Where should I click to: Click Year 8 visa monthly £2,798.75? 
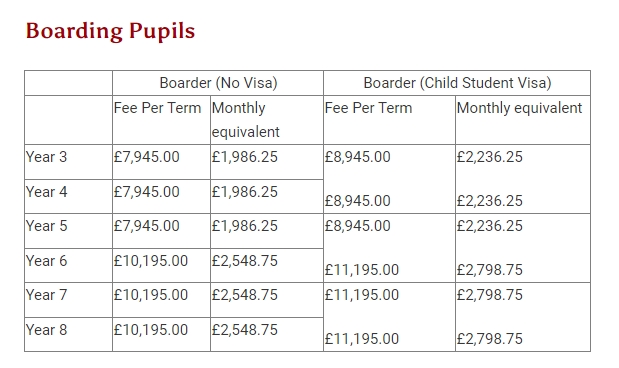490,339
